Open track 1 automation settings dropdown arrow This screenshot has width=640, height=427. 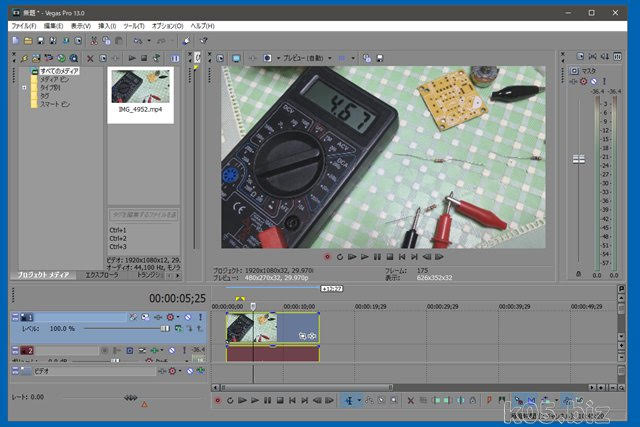[178, 317]
